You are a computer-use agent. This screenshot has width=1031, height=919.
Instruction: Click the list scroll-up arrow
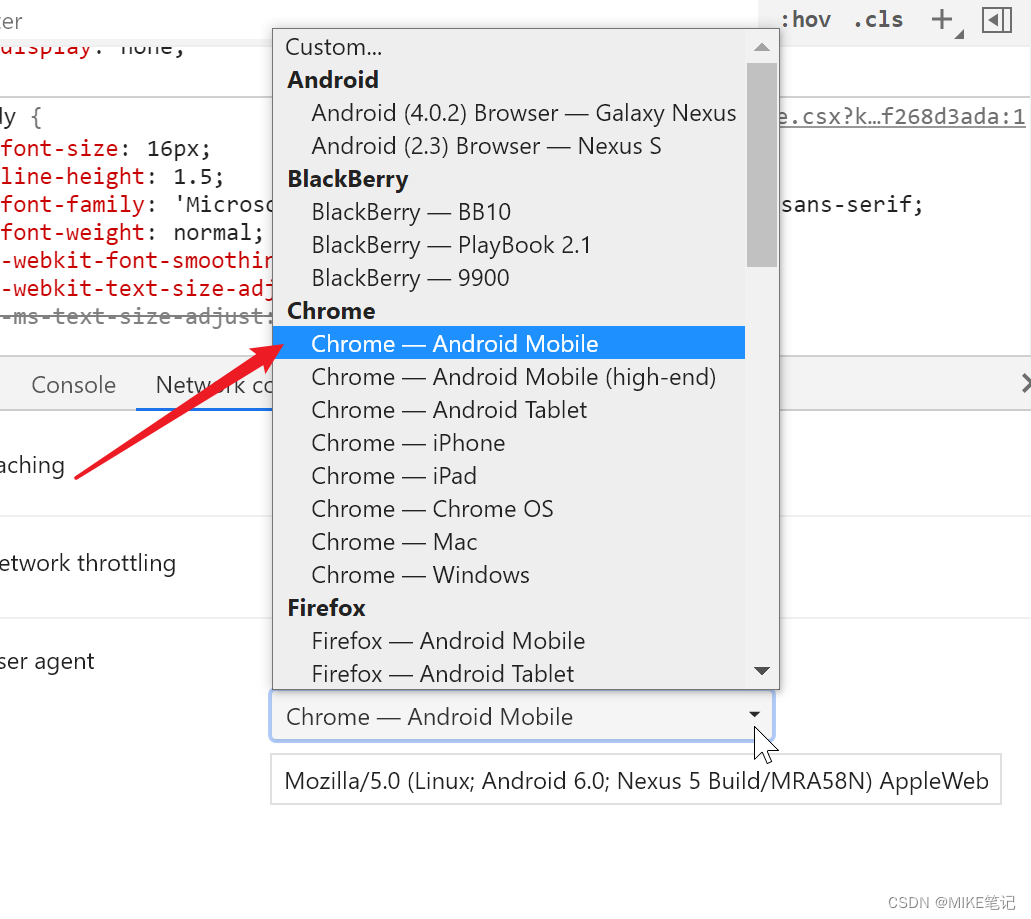(x=761, y=47)
